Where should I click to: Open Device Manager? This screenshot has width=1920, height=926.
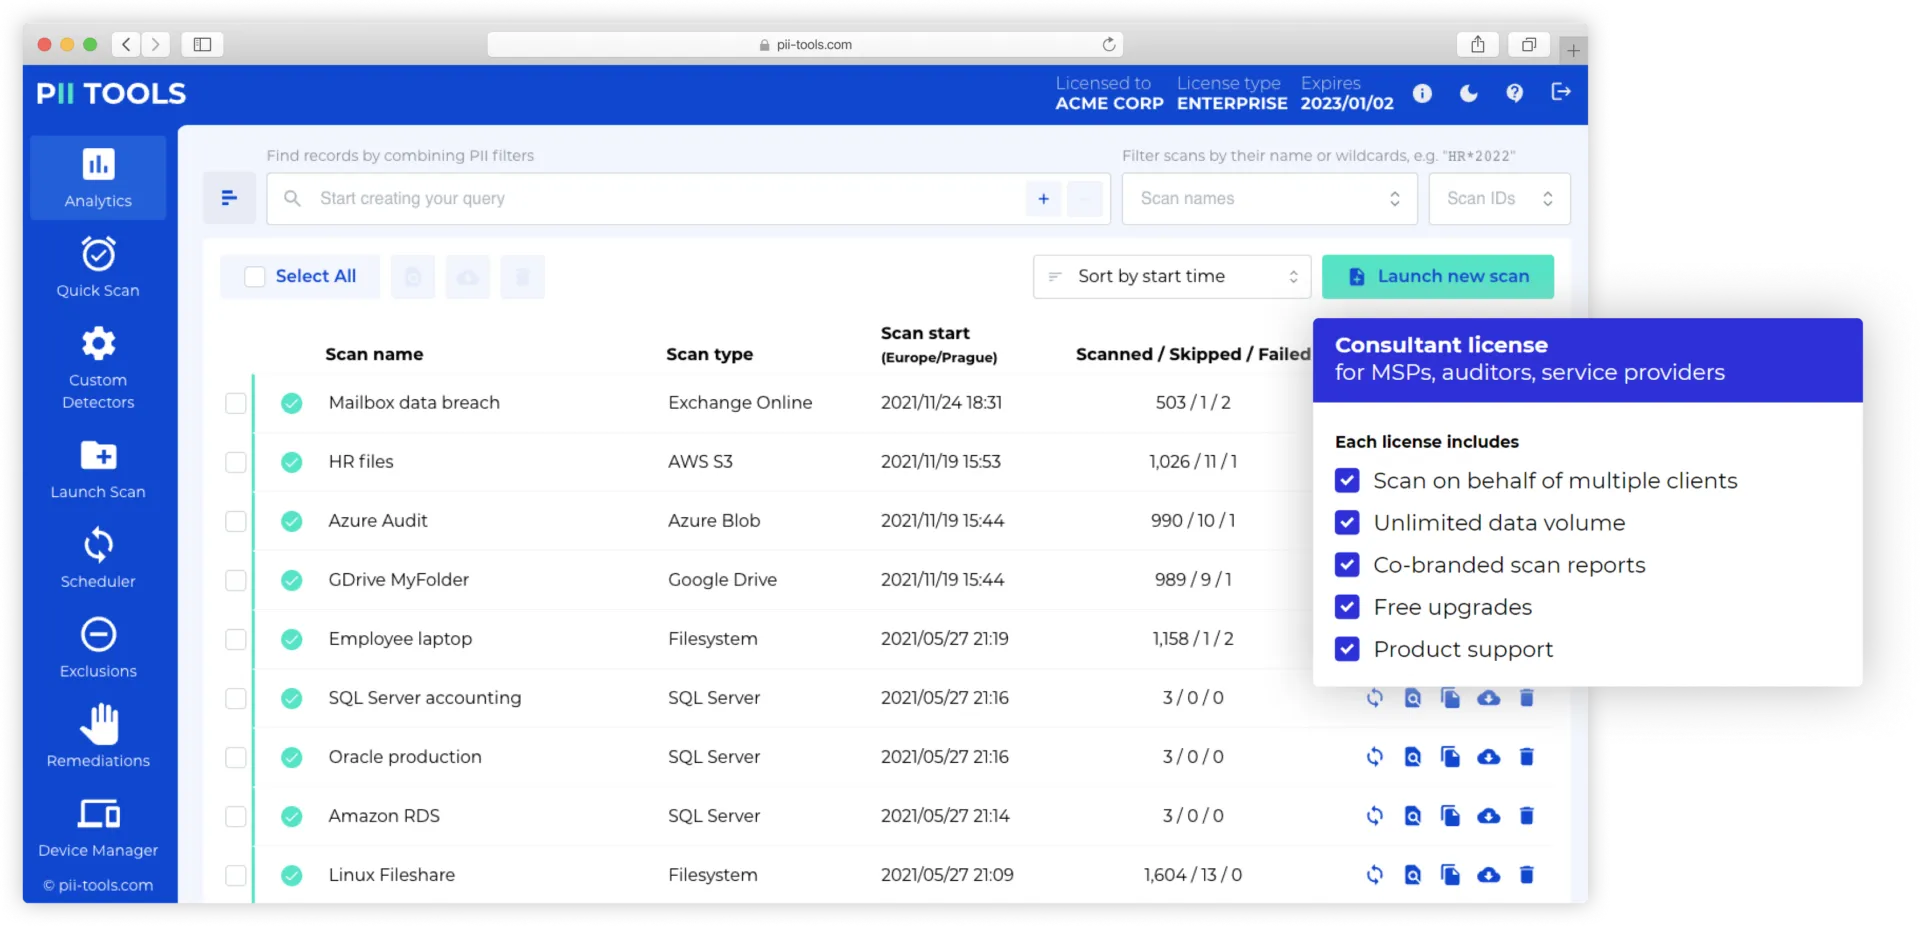tap(98, 827)
